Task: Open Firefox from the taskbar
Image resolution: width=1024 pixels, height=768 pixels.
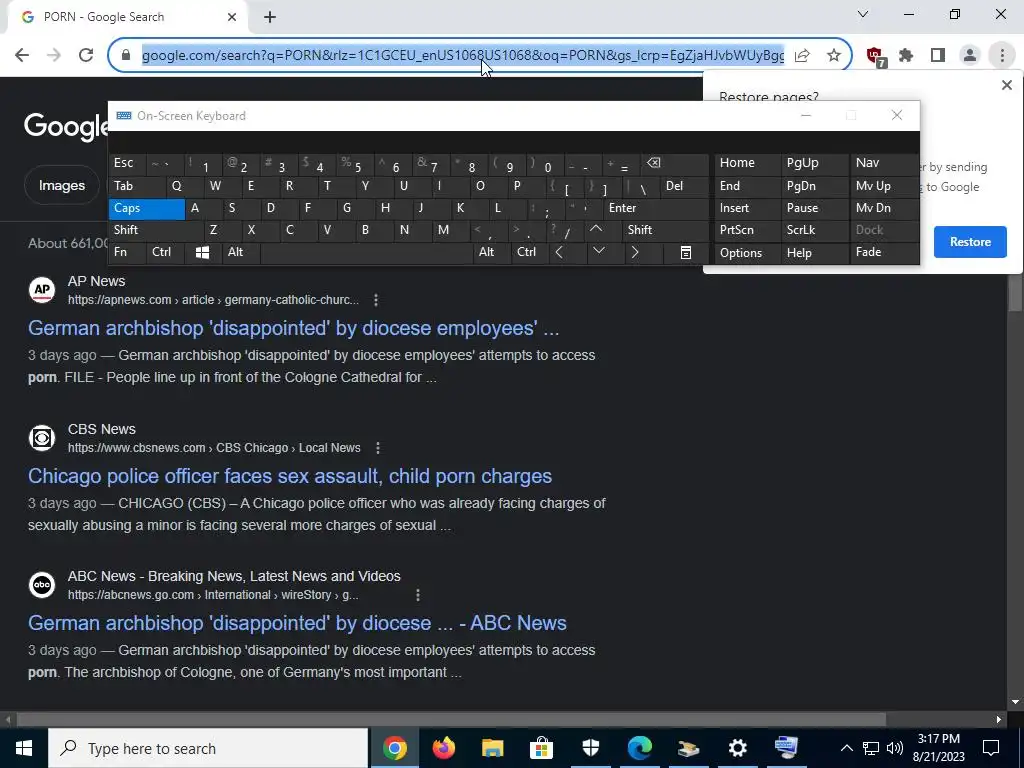Action: pos(443,748)
